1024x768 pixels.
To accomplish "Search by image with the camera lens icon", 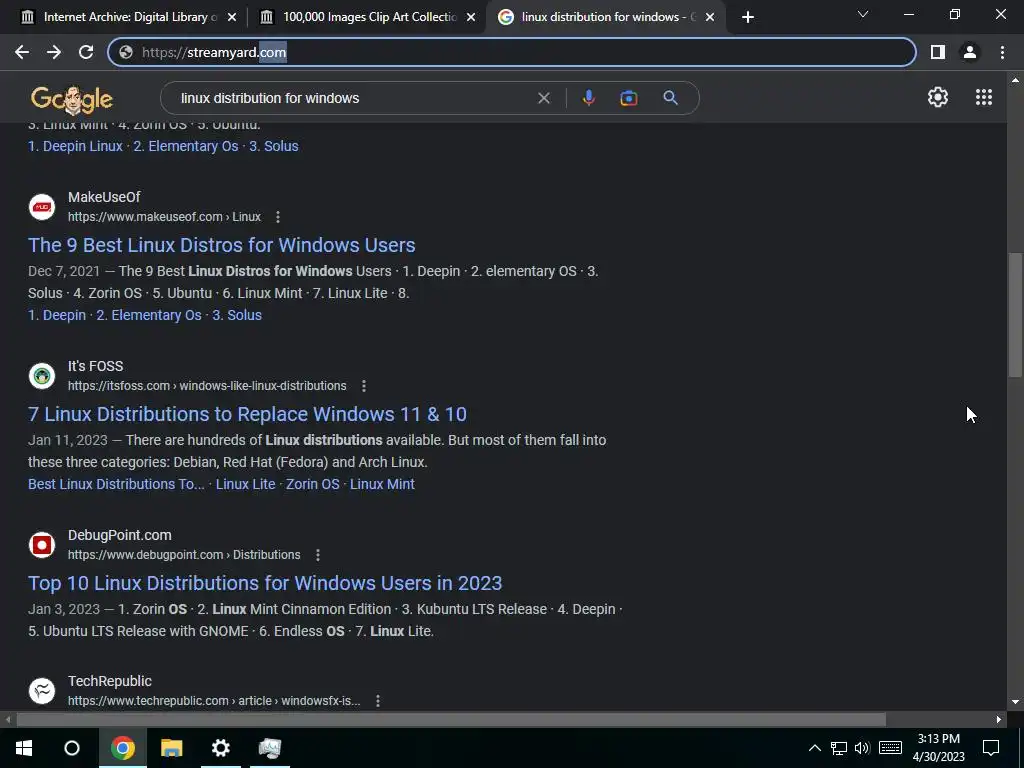I will coord(628,98).
